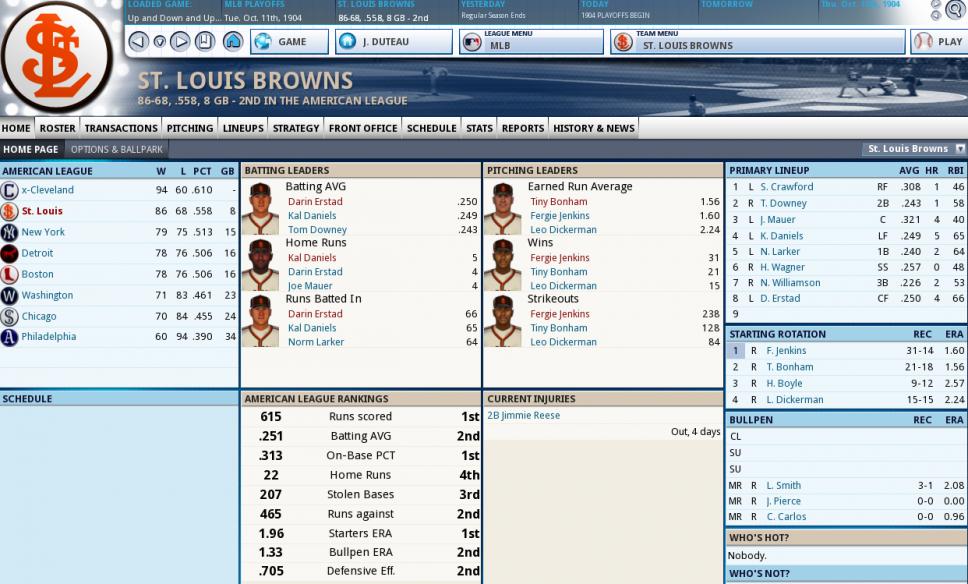Click the home icon in the toolbar

(233, 41)
